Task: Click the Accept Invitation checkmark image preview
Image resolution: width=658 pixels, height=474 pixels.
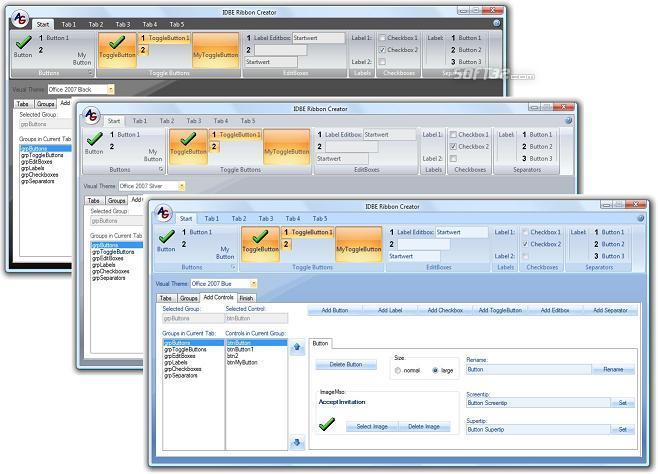Action: coord(327,424)
